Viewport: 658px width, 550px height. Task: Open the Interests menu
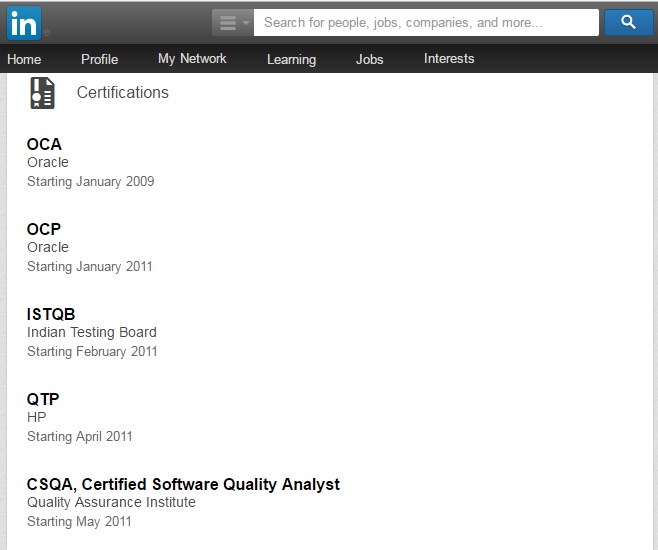pyautogui.click(x=449, y=59)
